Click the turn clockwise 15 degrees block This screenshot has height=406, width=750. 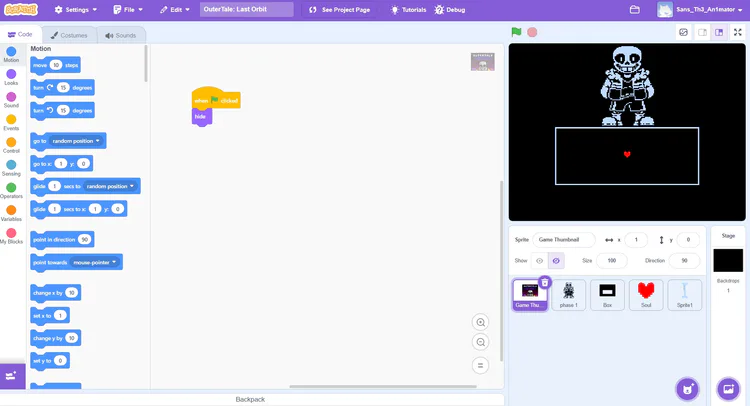click(62, 88)
